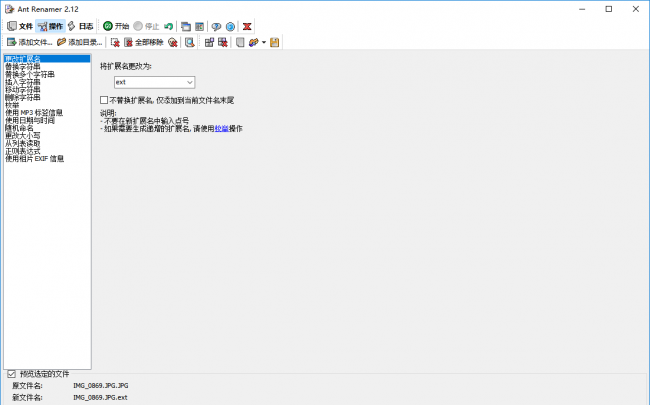Start renaming with the green 开始 button

point(116,26)
